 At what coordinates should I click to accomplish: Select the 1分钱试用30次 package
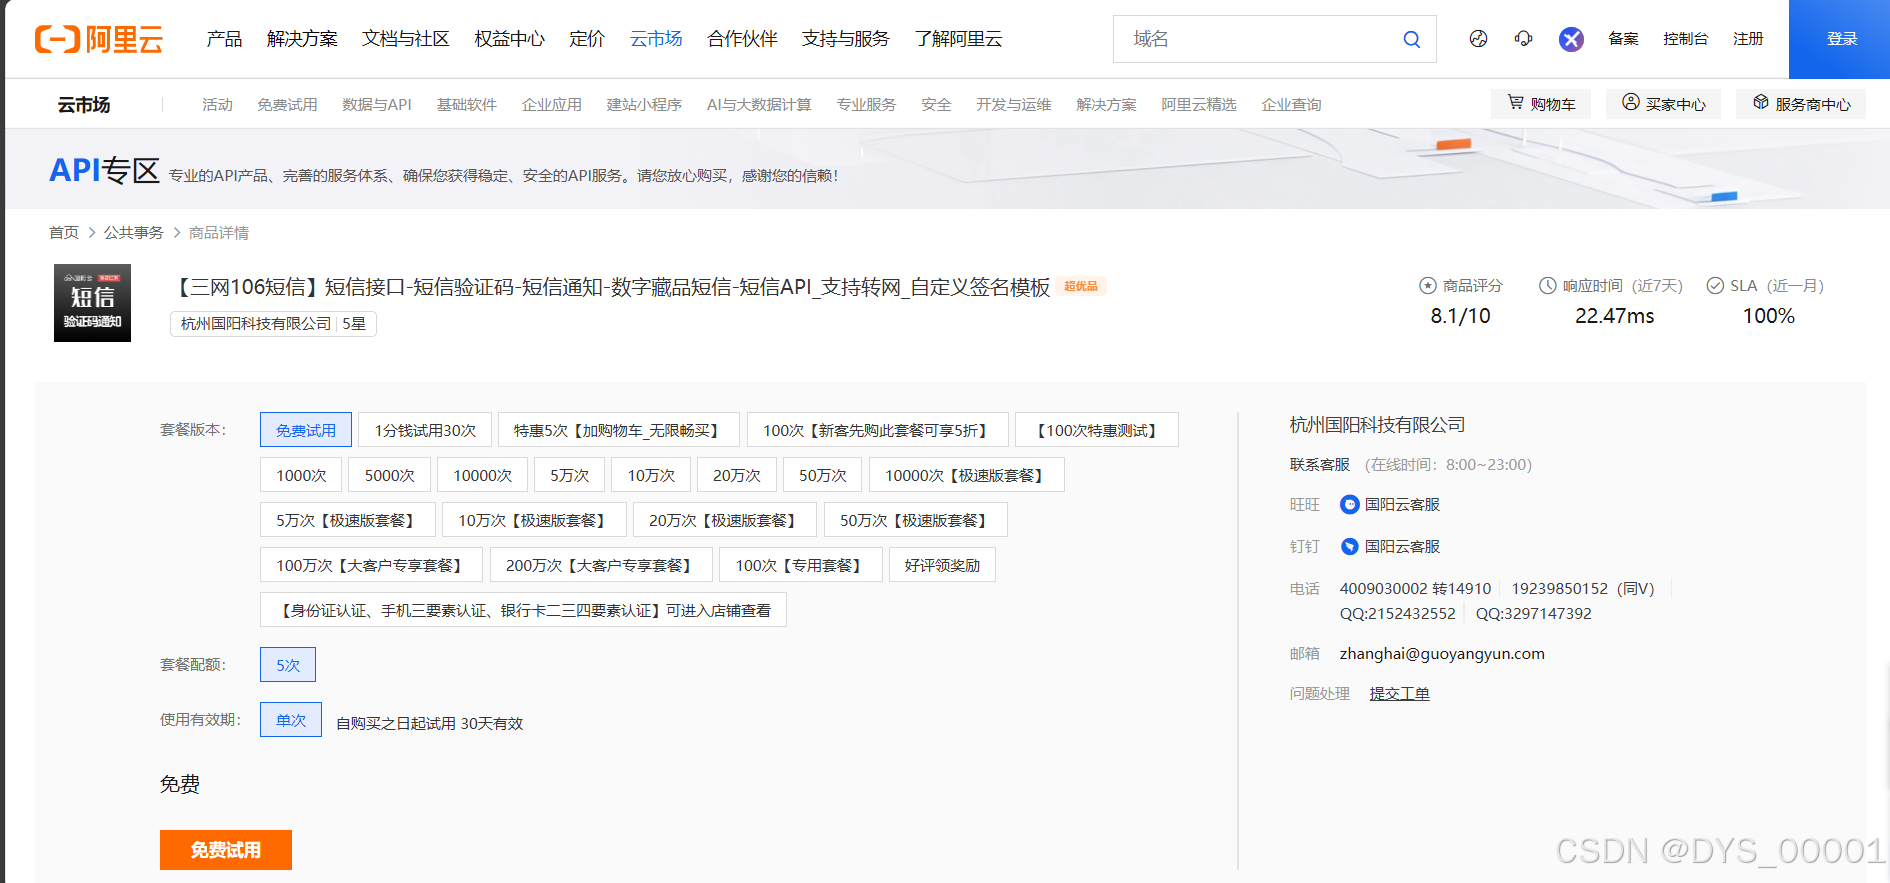(x=425, y=430)
